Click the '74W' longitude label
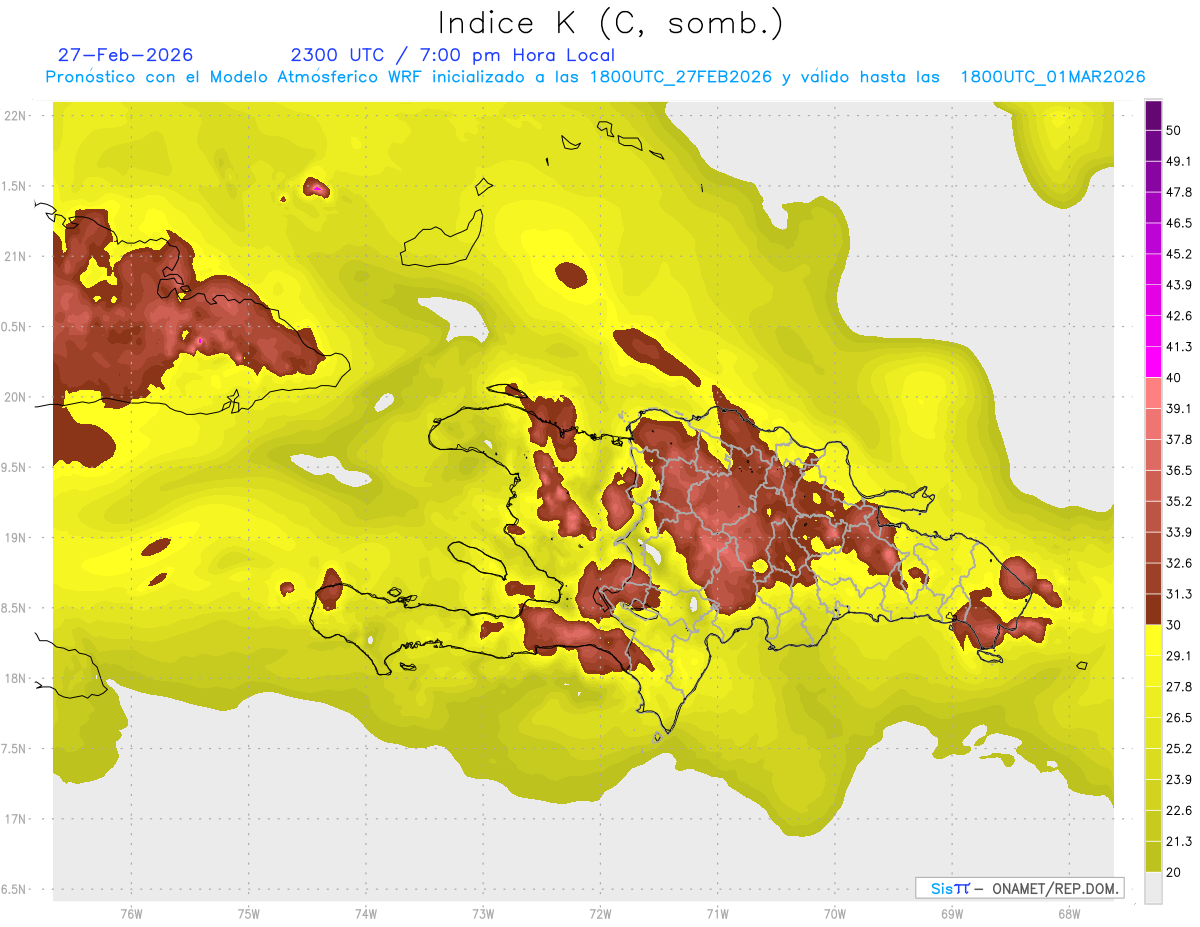 pos(366,913)
